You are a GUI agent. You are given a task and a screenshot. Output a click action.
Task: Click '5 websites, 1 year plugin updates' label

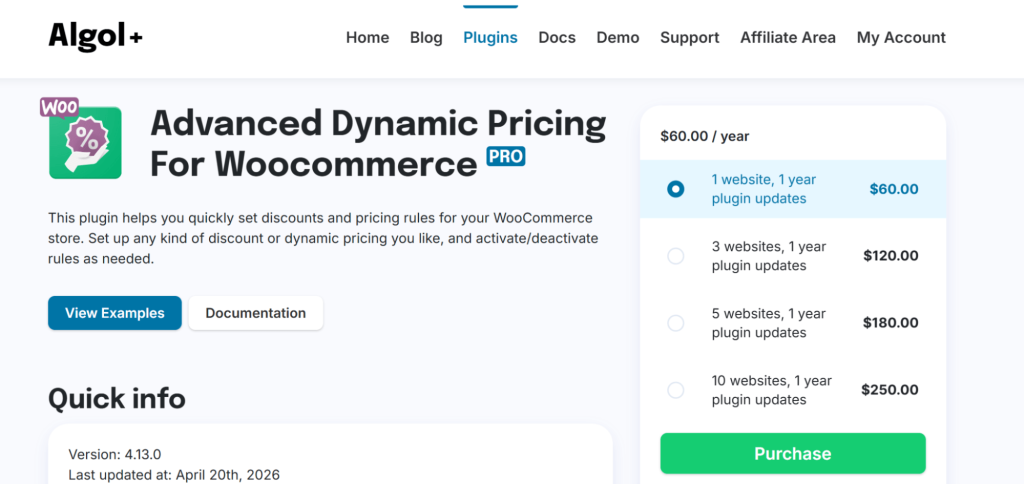point(769,323)
